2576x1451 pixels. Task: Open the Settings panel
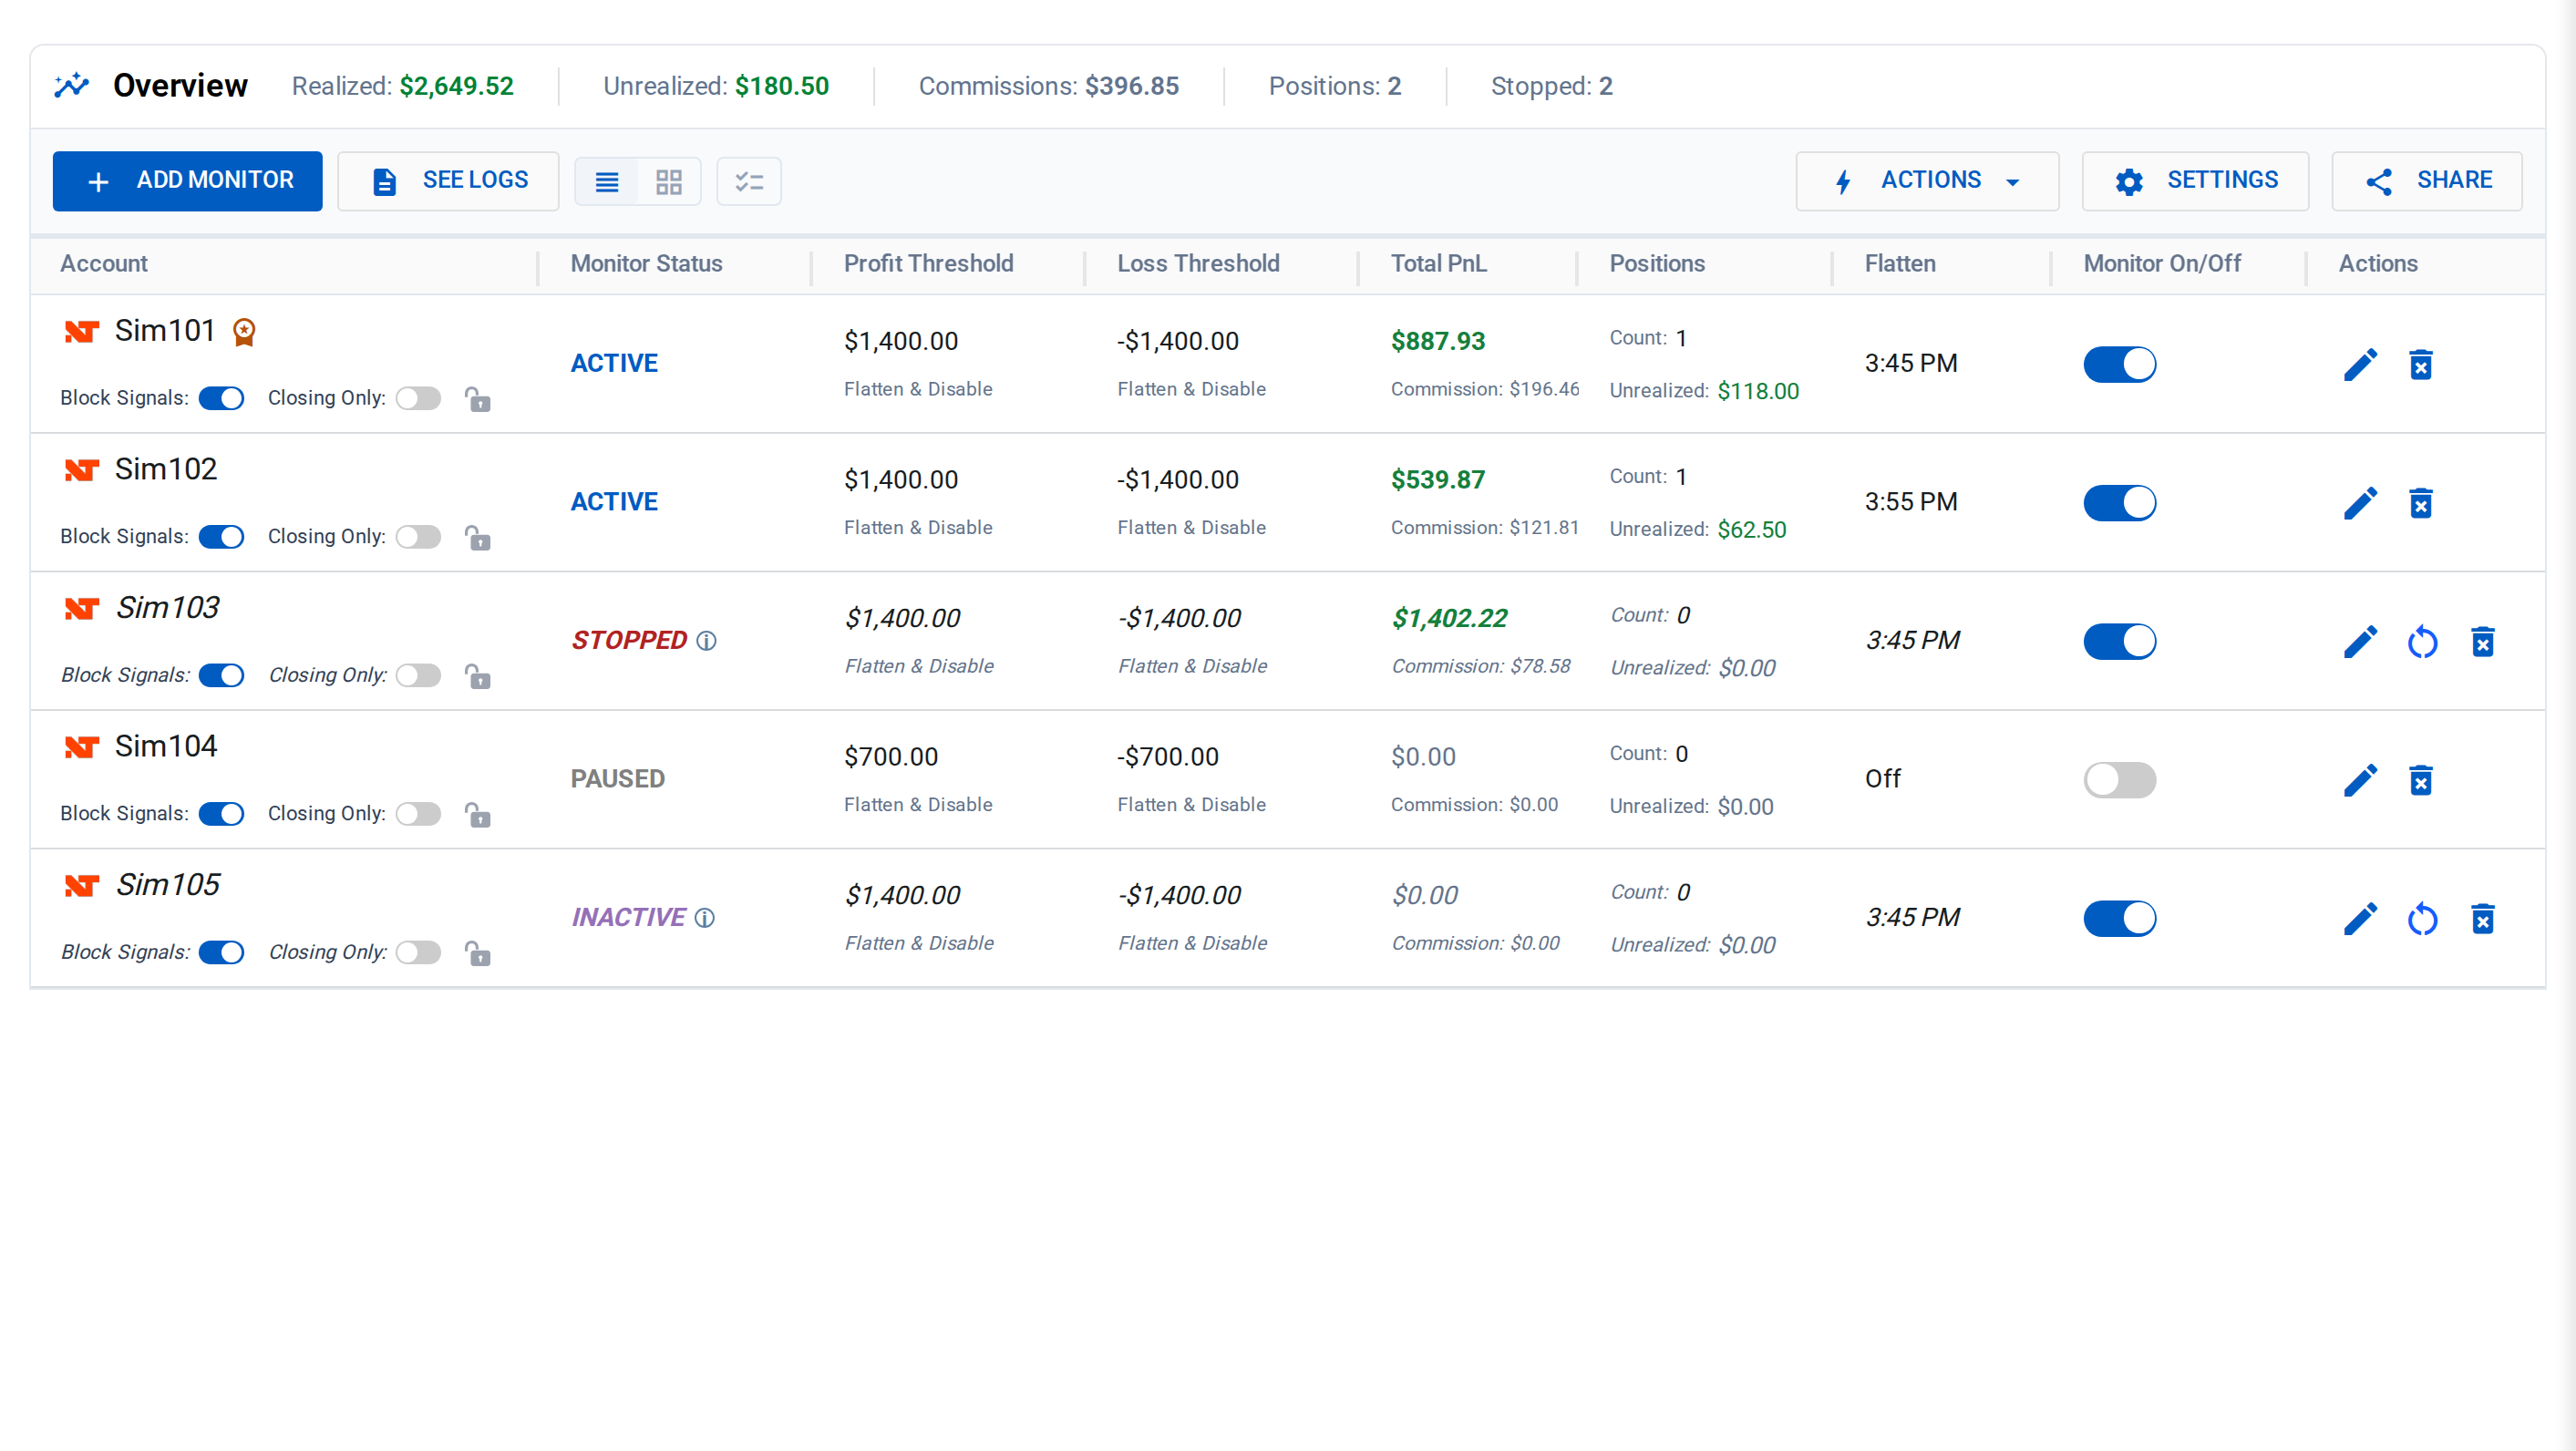click(2195, 181)
